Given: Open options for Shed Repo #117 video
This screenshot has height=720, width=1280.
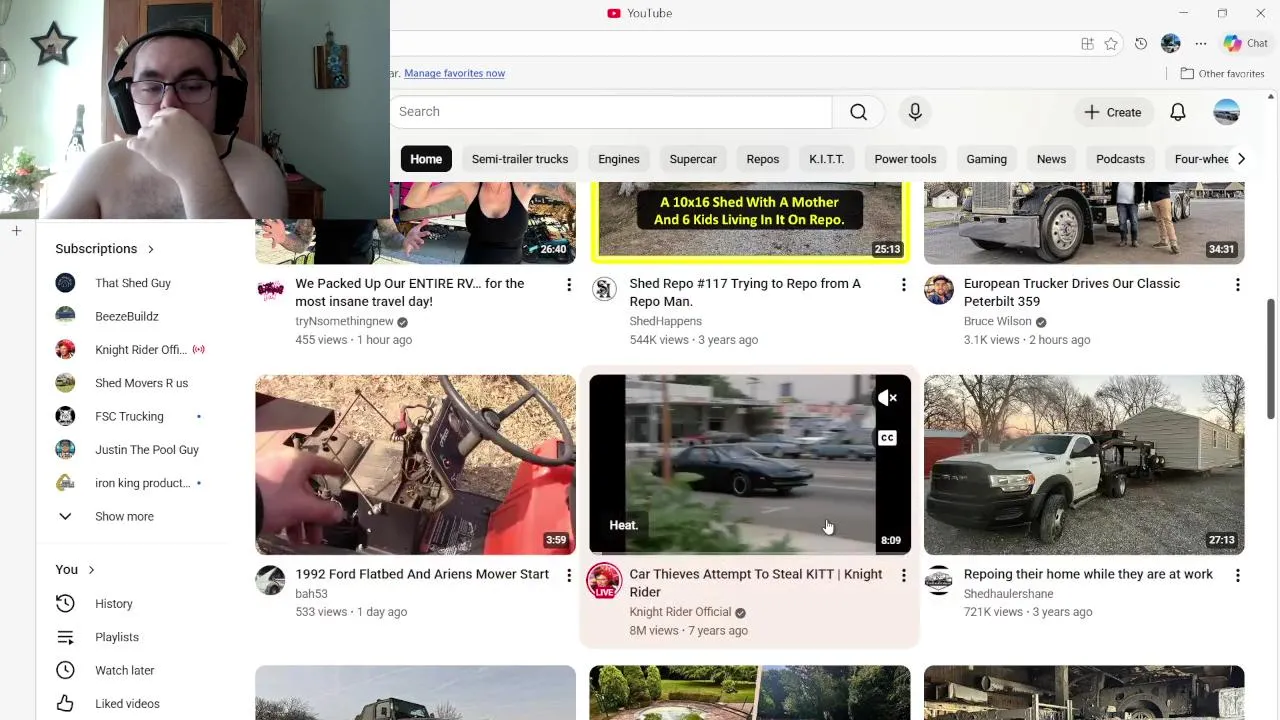Looking at the screenshot, I should pos(903,285).
